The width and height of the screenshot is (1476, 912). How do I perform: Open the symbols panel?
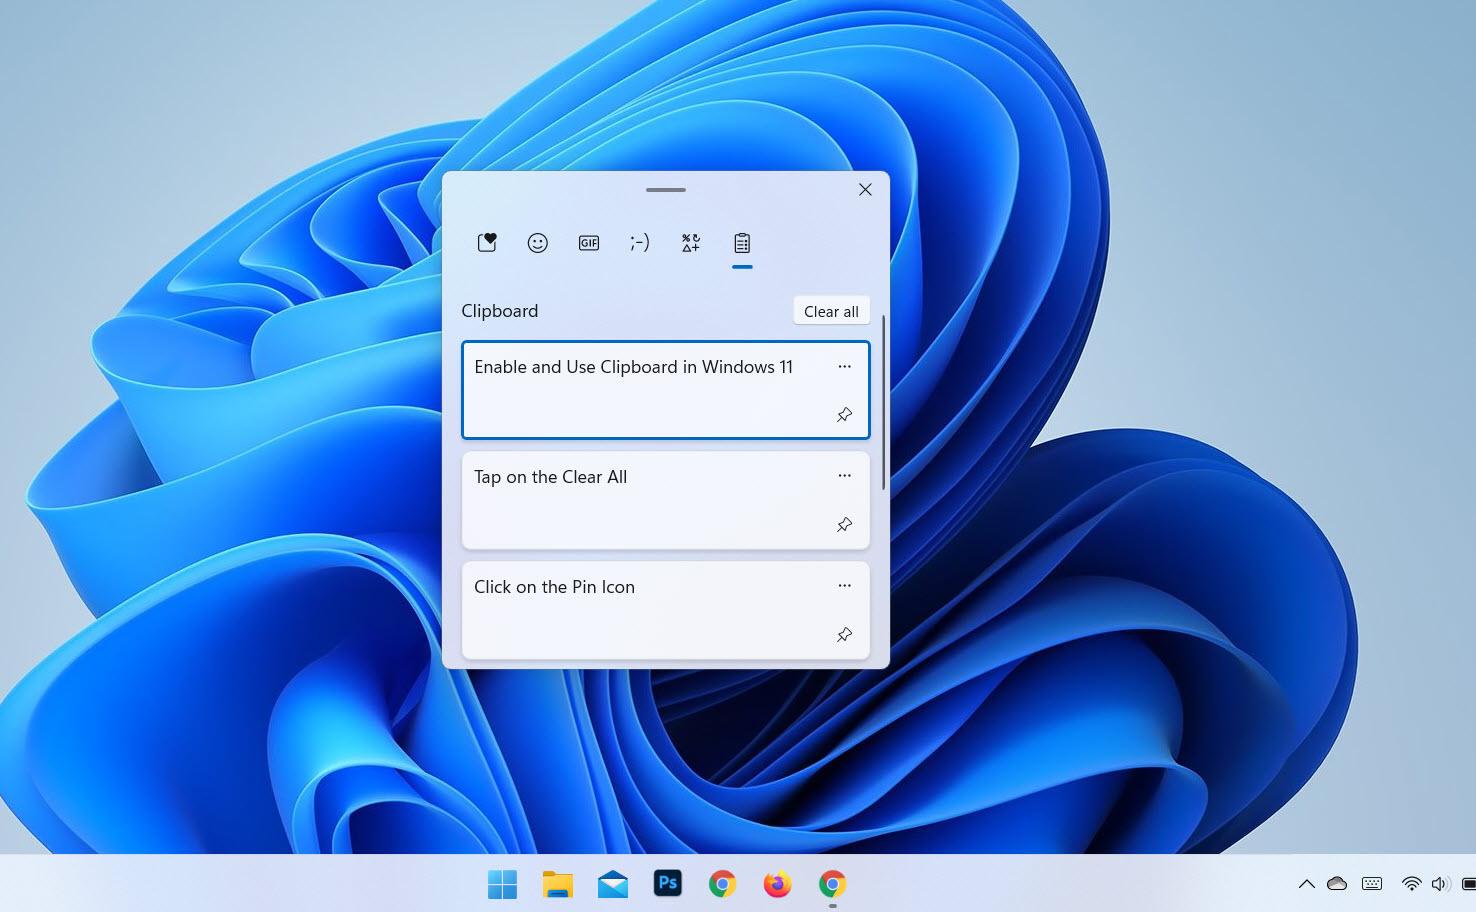(x=690, y=243)
